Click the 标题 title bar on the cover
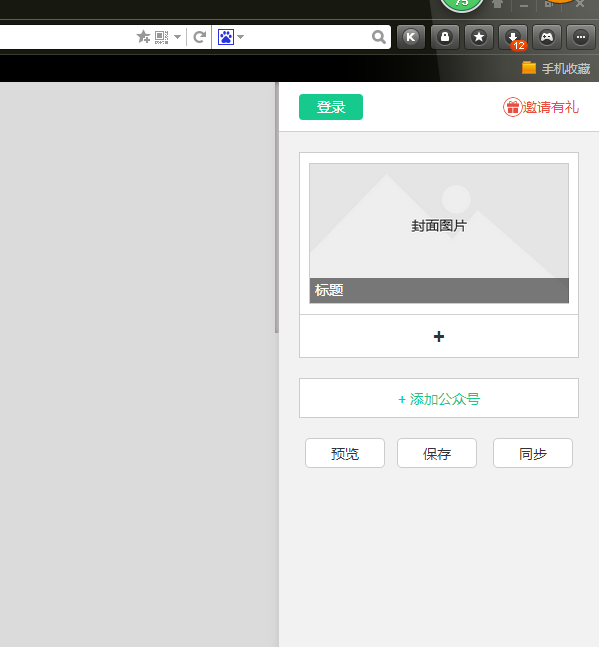 [x=439, y=290]
